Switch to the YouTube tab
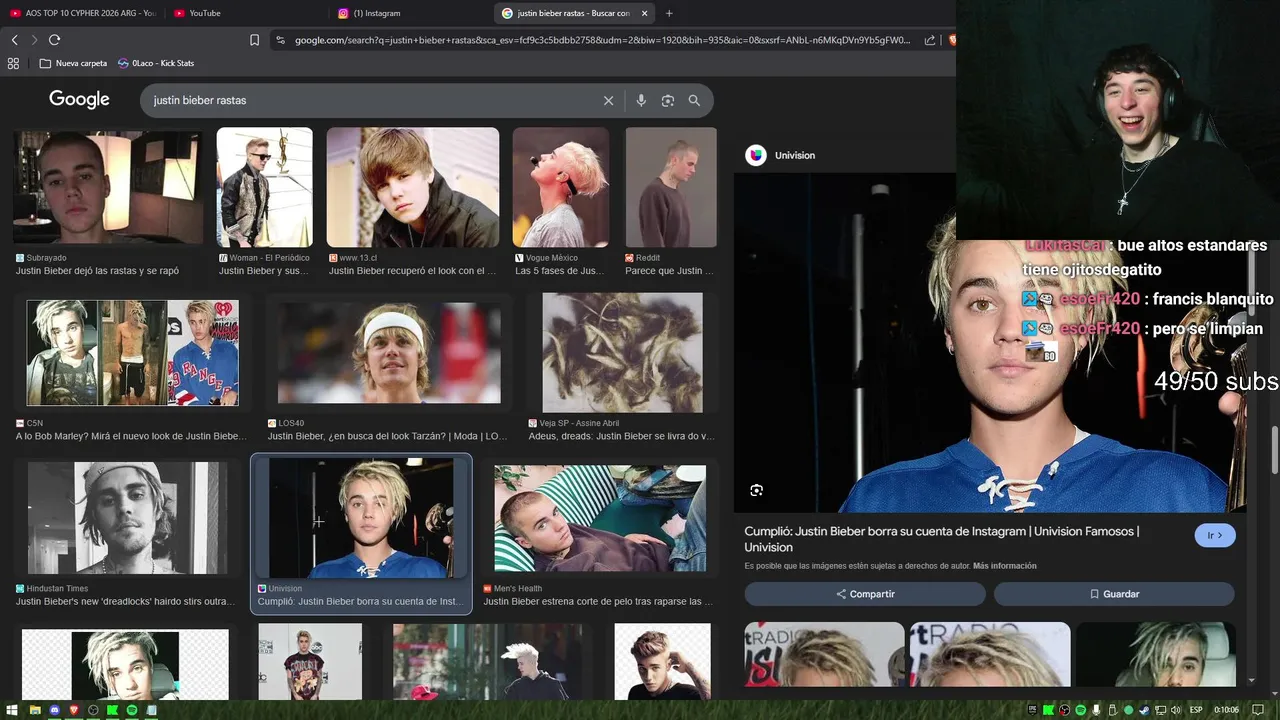Screen dimensions: 1280x720 pyautogui.click(x=245, y=13)
